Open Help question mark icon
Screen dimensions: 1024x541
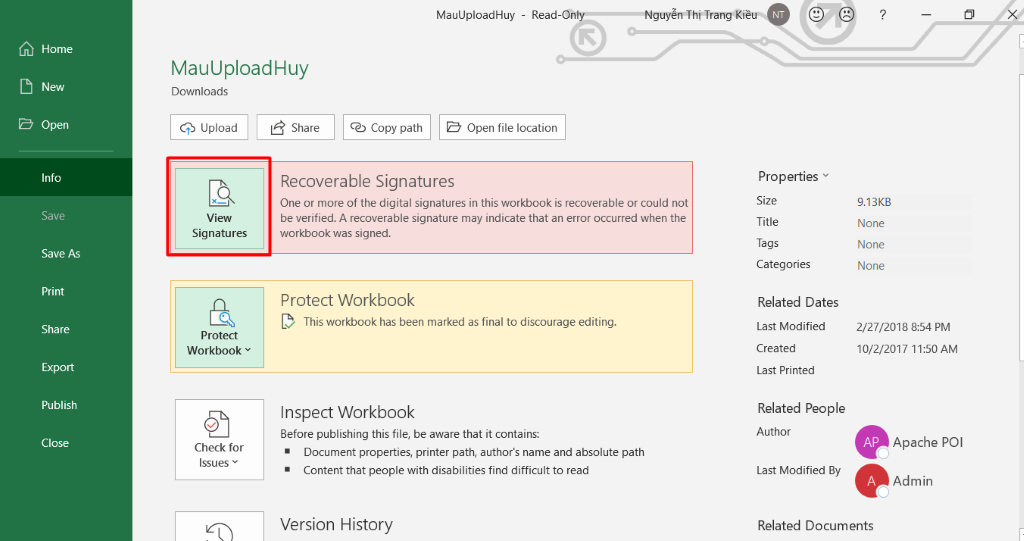(x=882, y=15)
